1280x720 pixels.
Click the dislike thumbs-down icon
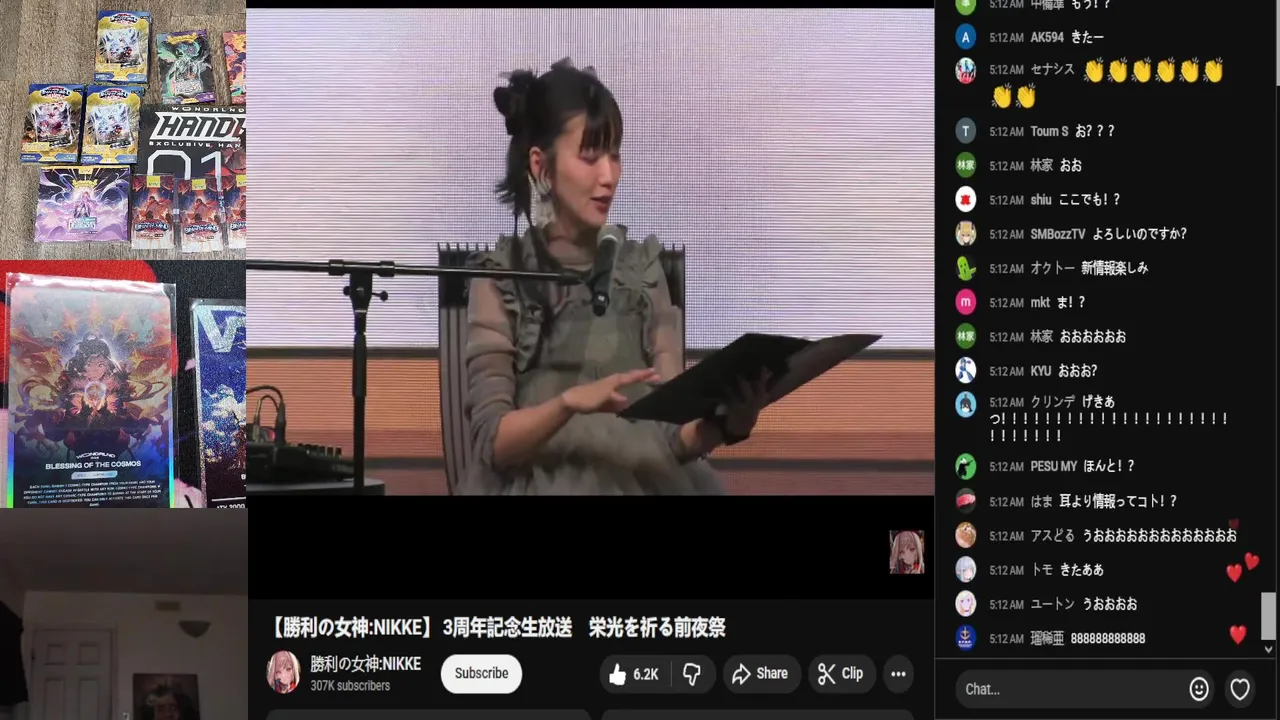[691, 675]
